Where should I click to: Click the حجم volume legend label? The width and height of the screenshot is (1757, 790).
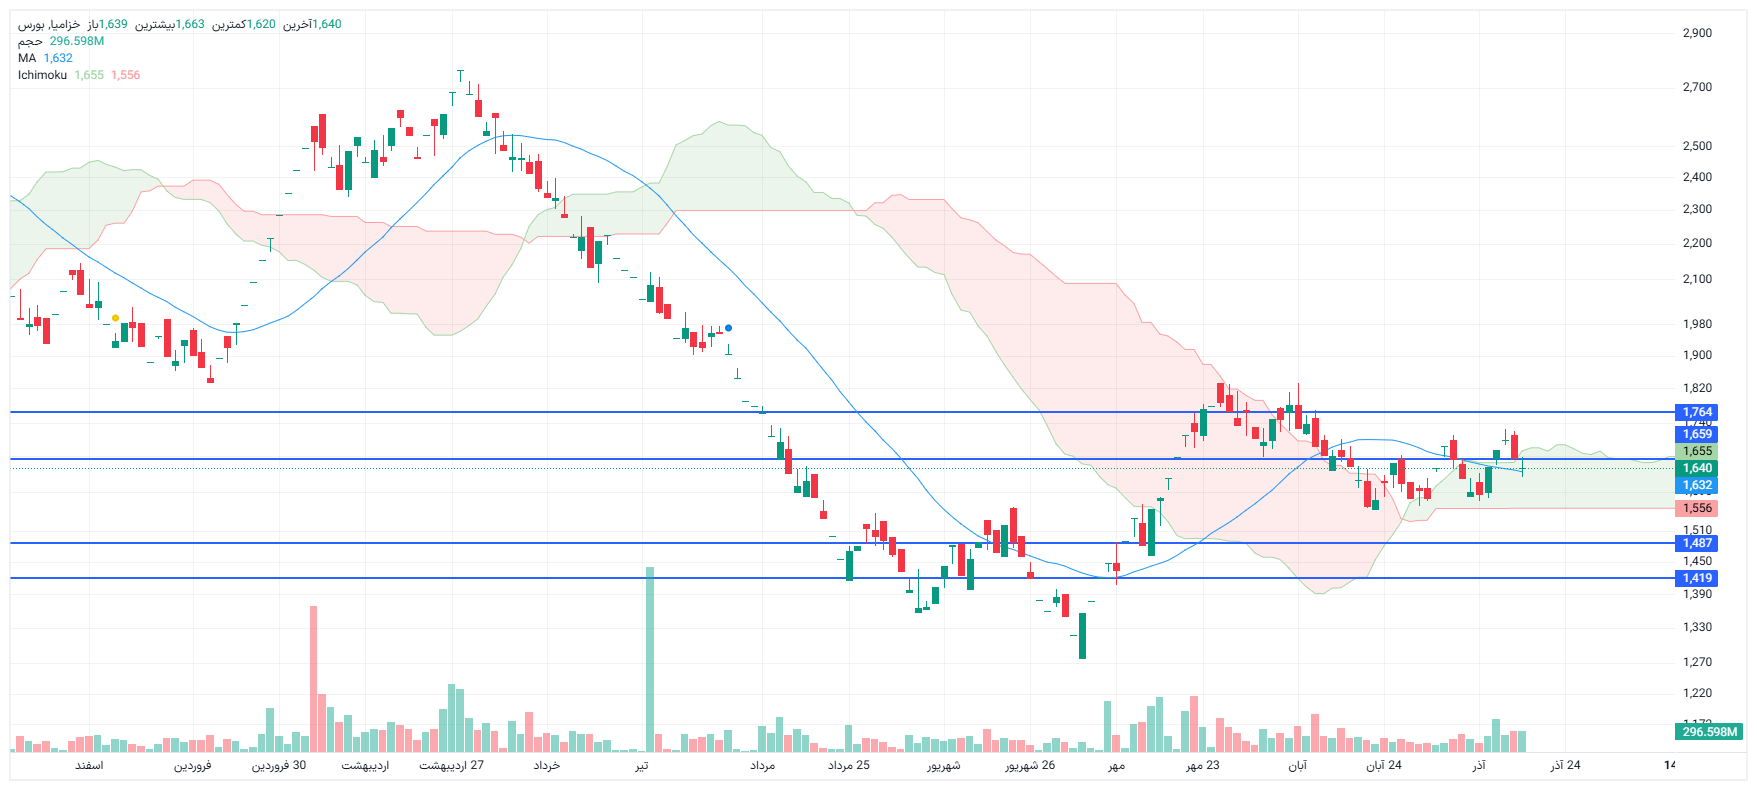coord(30,41)
